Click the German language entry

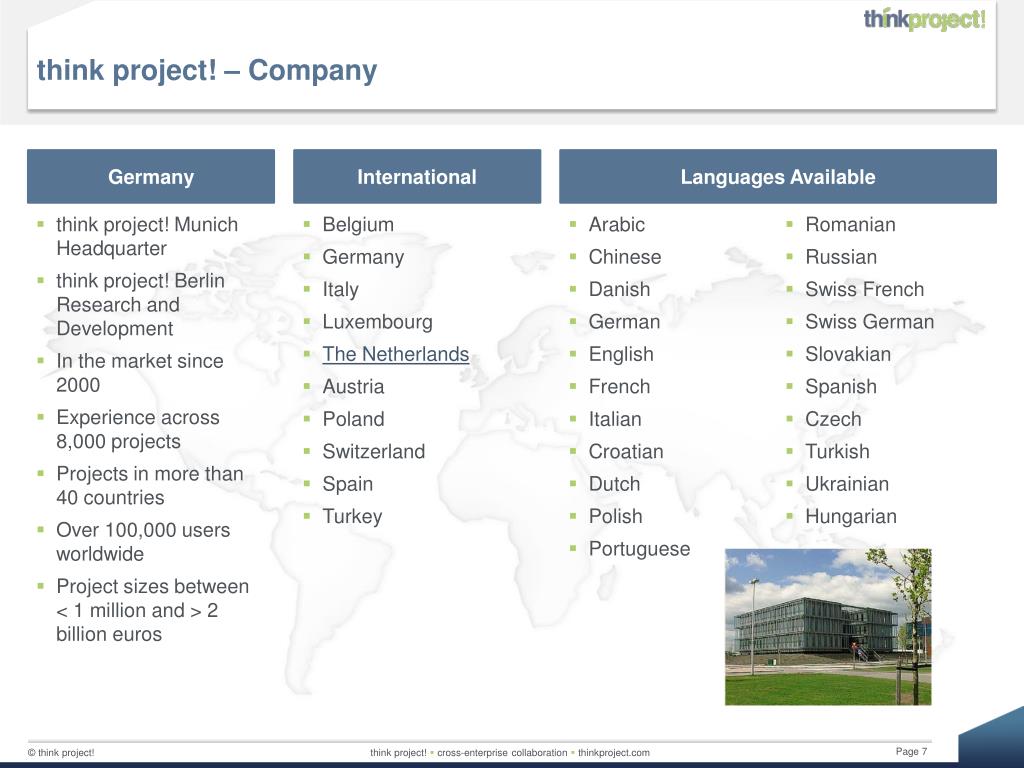[x=624, y=322]
